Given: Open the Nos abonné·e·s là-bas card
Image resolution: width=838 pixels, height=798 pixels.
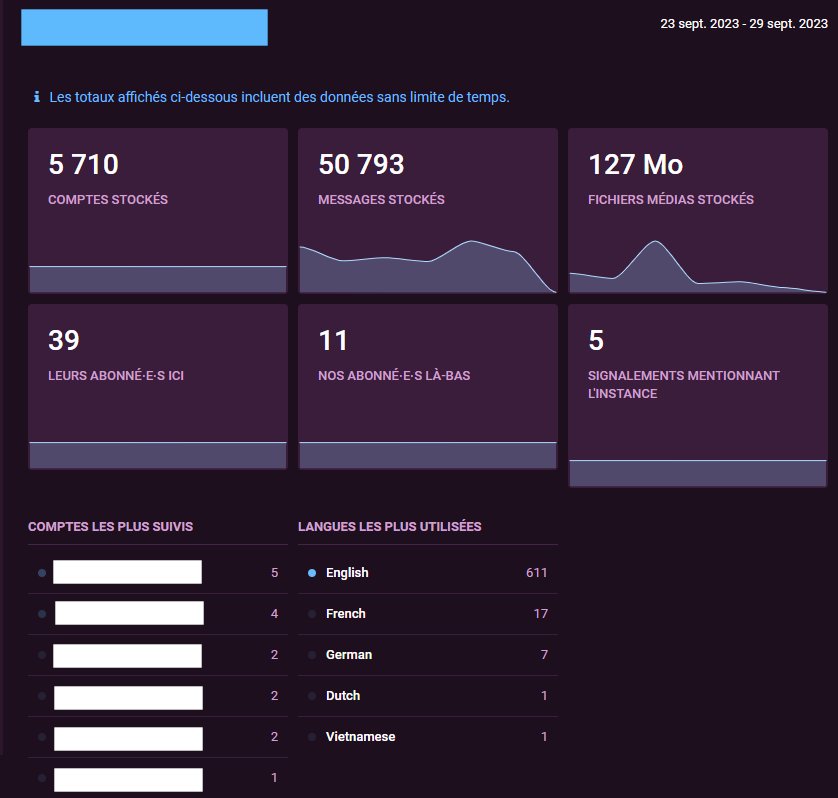Looking at the screenshot, I should point(427,386).
